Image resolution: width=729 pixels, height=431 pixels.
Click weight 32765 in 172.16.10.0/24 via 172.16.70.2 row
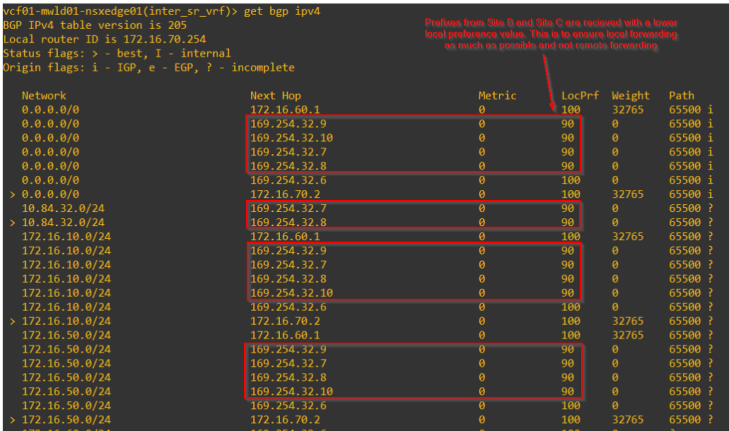(628, 321)
